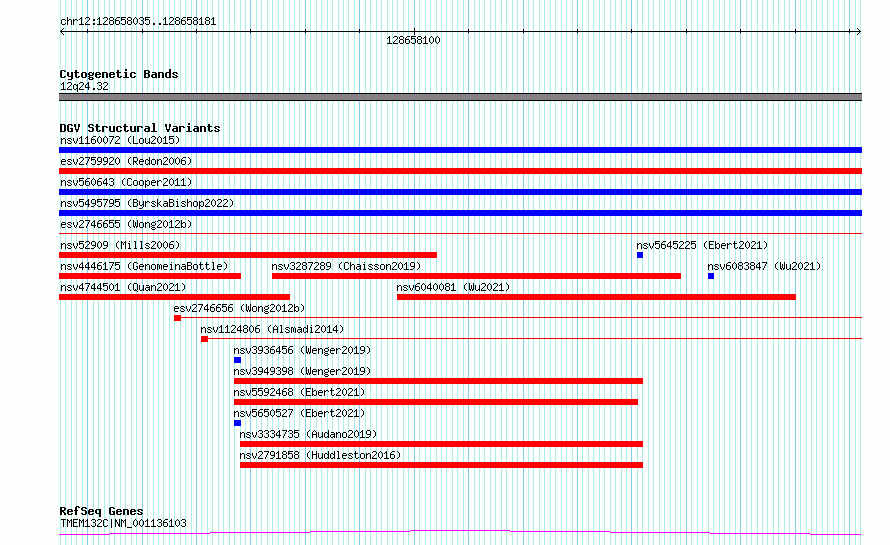Select the red bar under nsv52909 (Mills2006)
Image resolution: width=890 pixels, height=545 pixels.
[248, 255]
